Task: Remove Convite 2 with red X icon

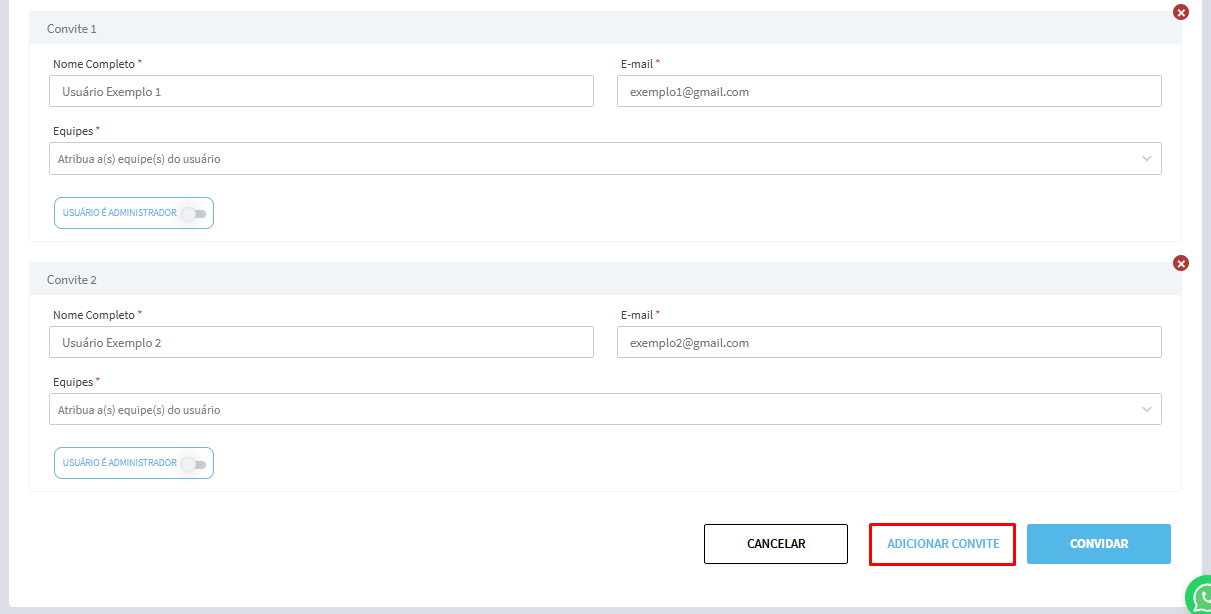Action: pyautogui.click(x=1181, y=264)
